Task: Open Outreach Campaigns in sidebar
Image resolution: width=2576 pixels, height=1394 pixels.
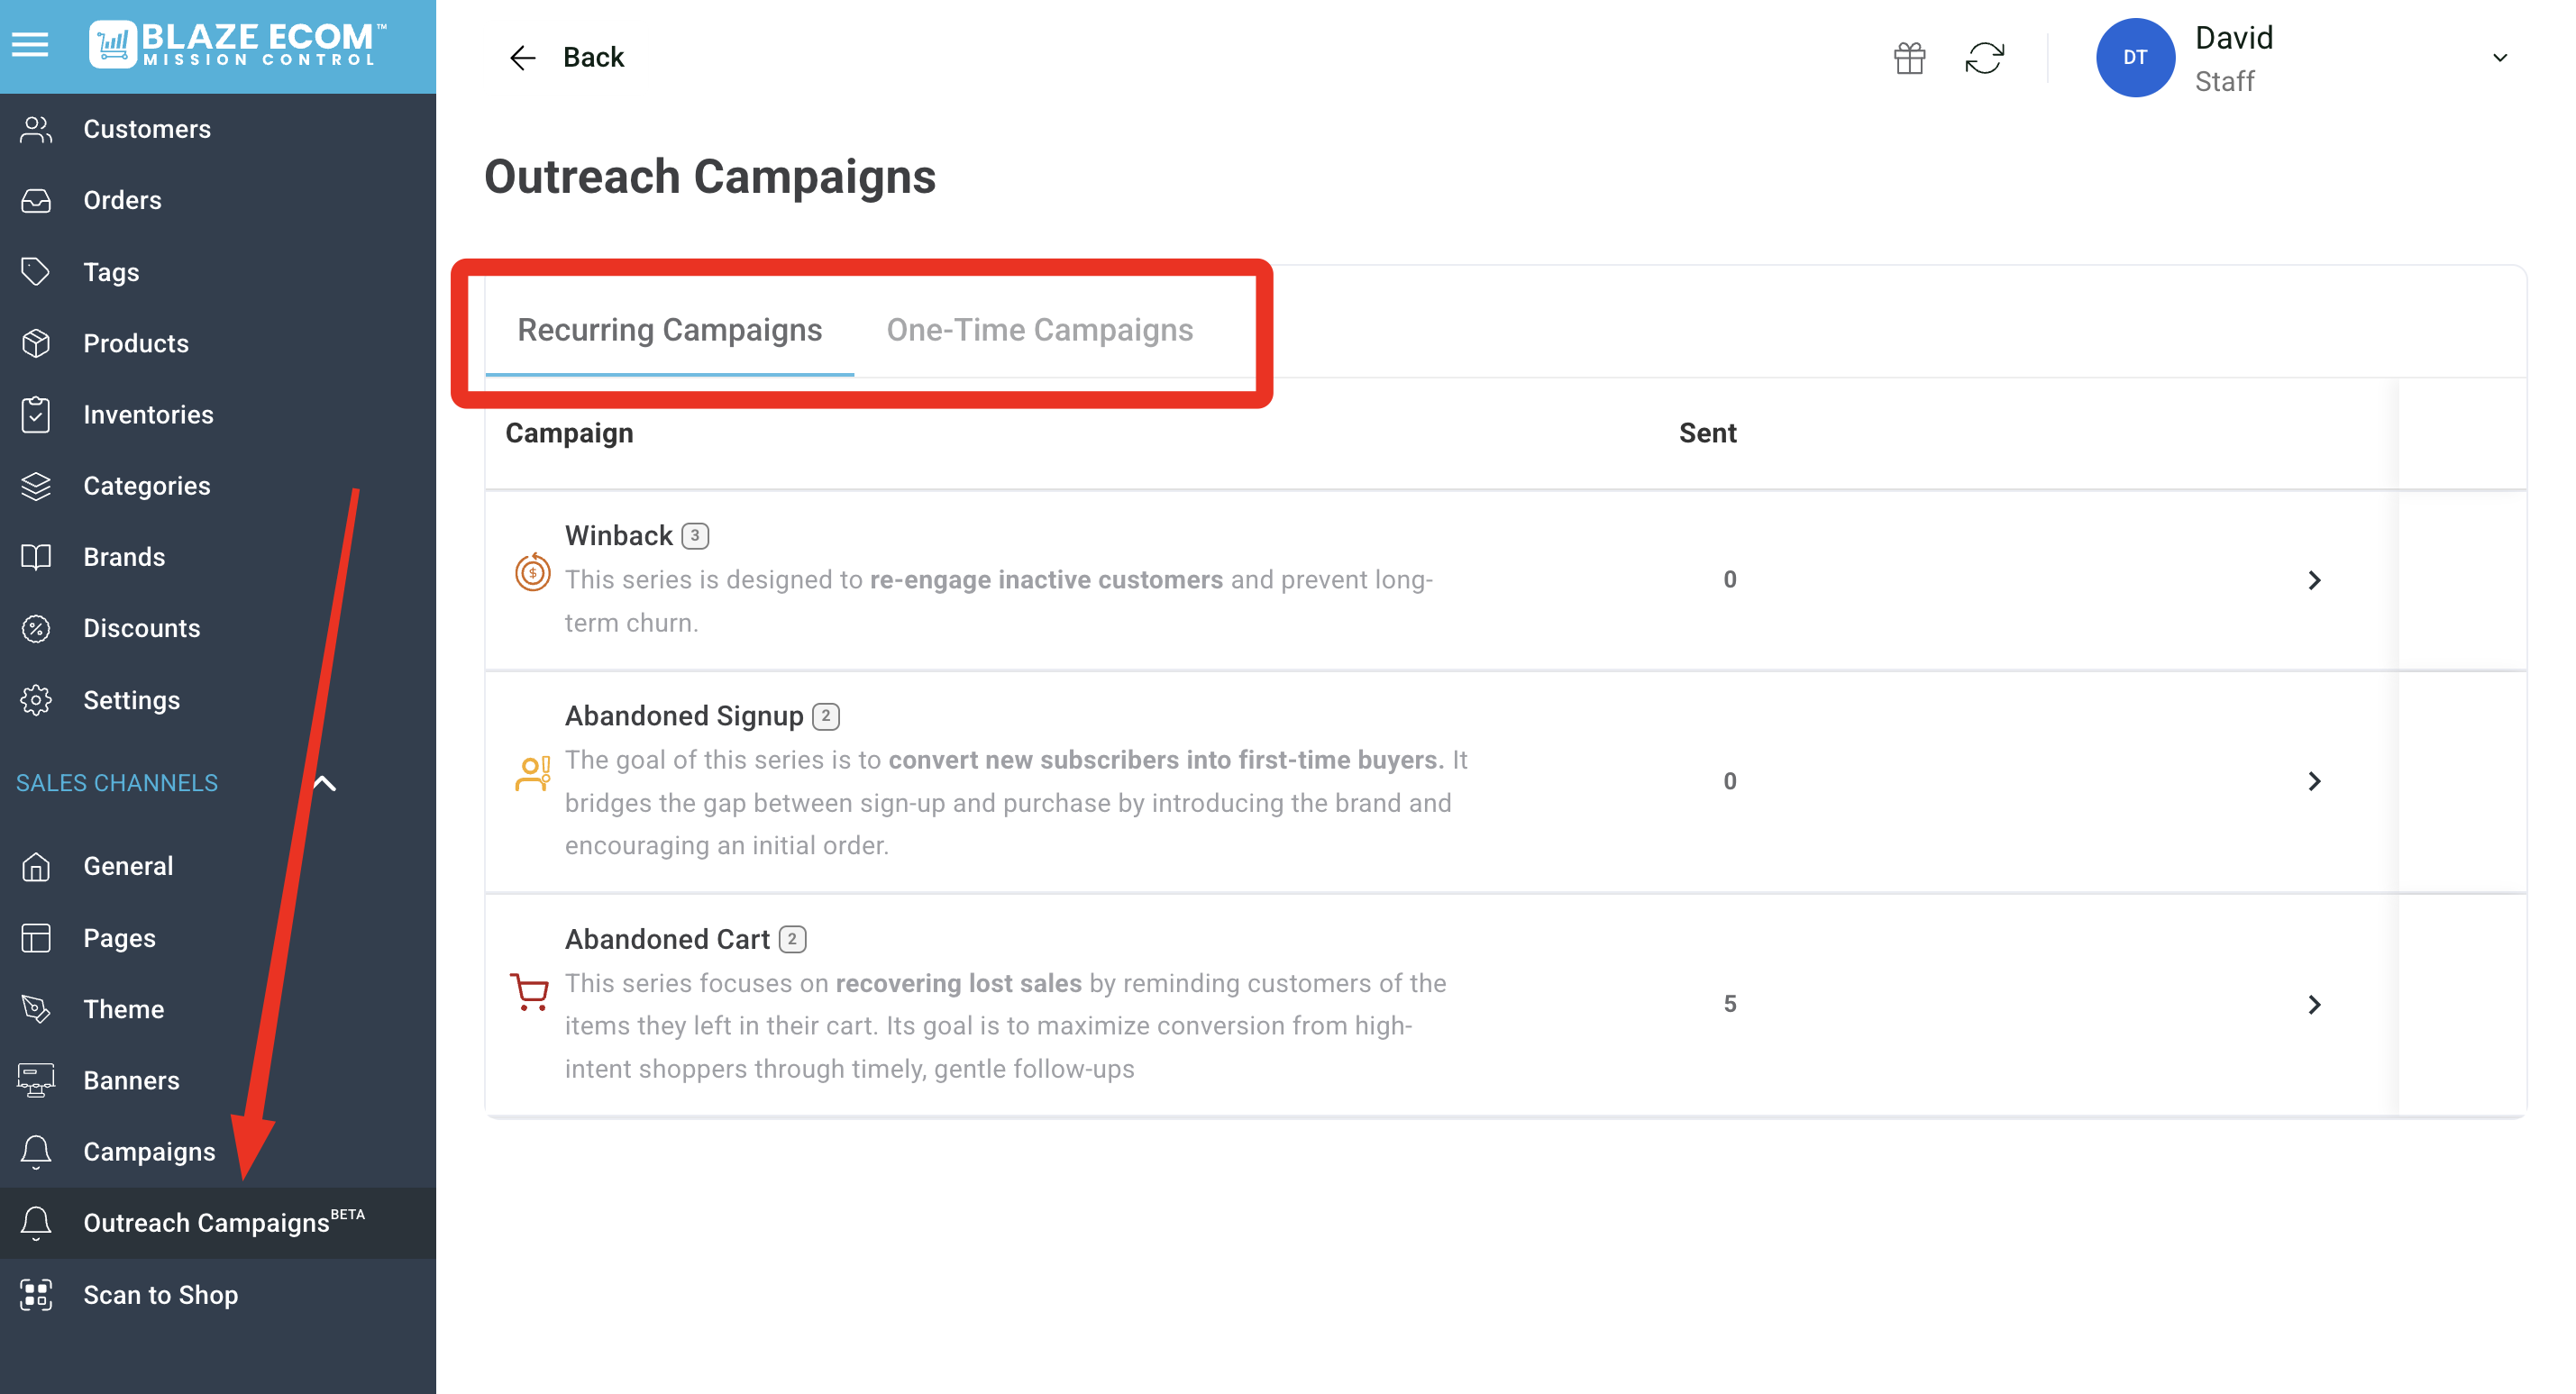Action: point(206,1222)
